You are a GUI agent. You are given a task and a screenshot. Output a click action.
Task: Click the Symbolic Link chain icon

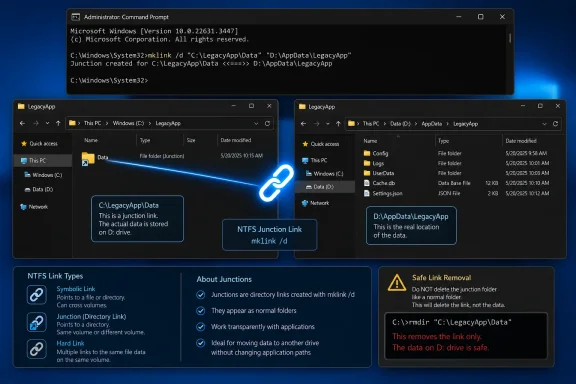point(37,295)
